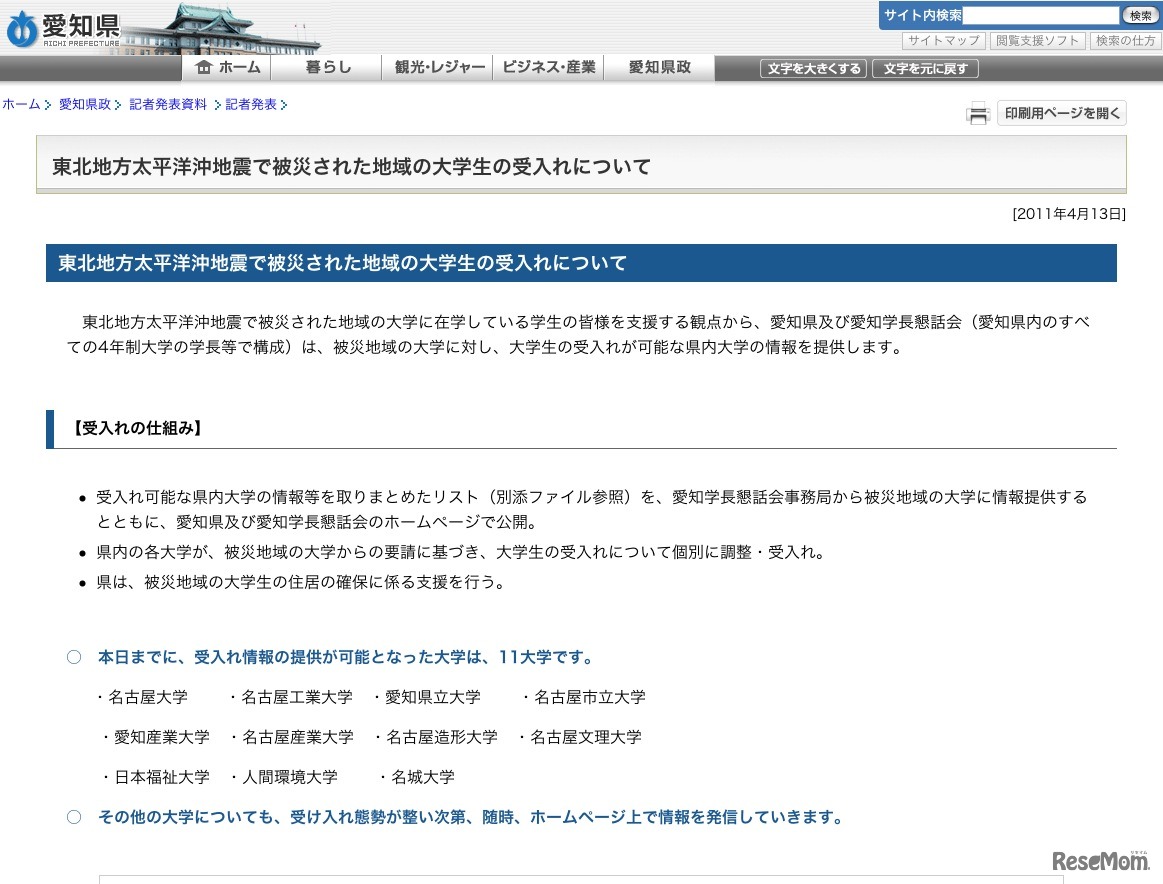This screenshot has width=1163, height=884.
Task: Open 閲覧支援ソフト support software page
Action: coord(1037,41)
